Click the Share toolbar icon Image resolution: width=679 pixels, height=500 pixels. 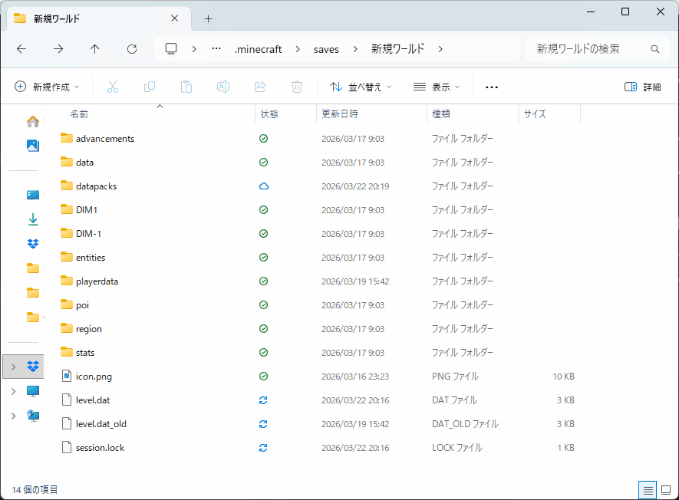[260, 87]
